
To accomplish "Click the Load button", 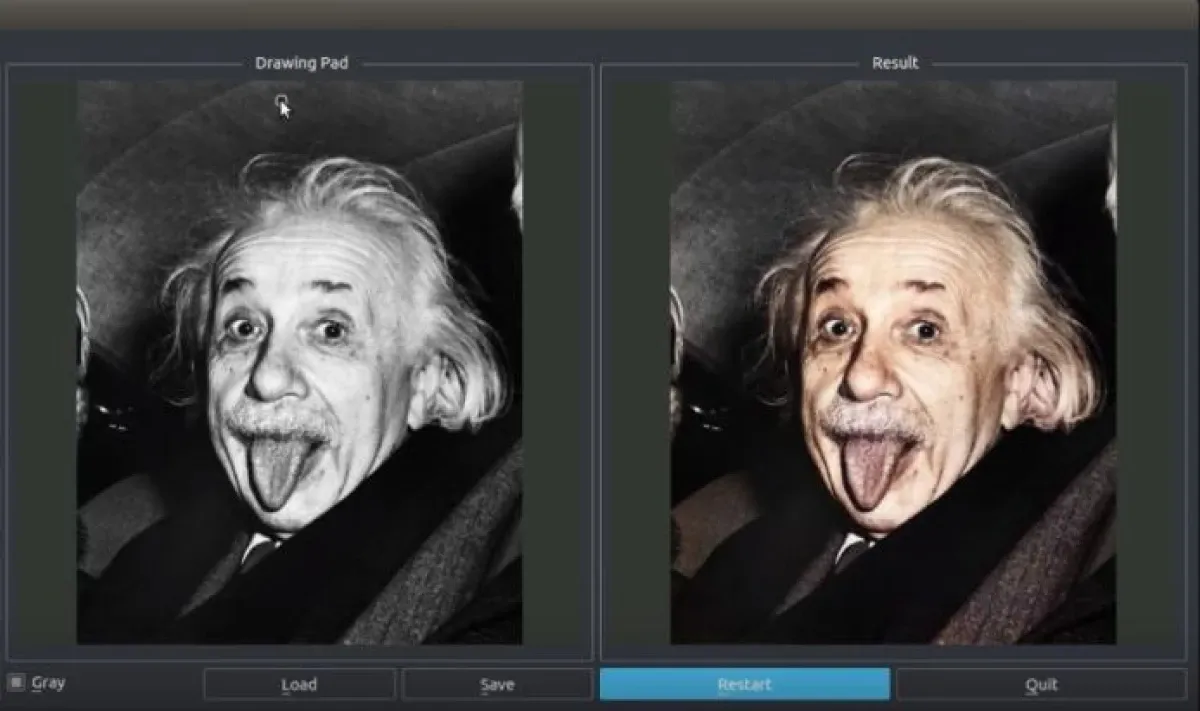I will [299, 684].
